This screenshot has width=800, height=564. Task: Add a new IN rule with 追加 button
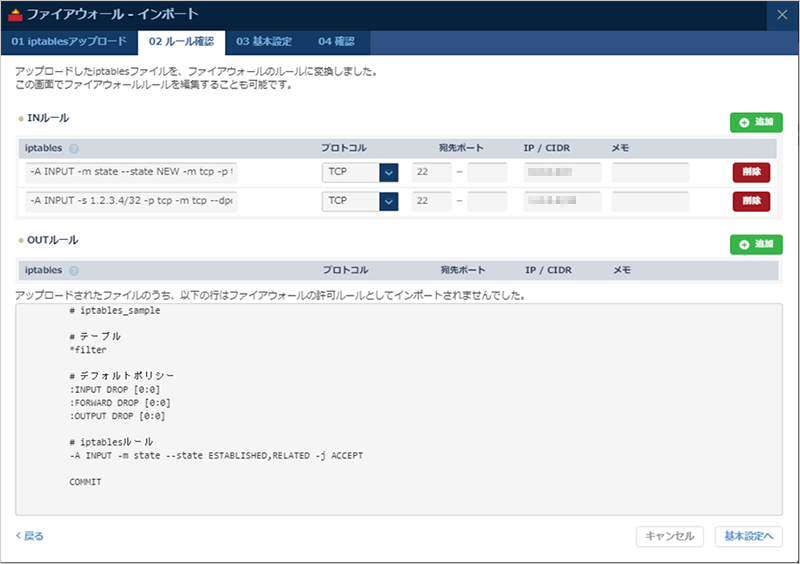[x=756, y=122]
